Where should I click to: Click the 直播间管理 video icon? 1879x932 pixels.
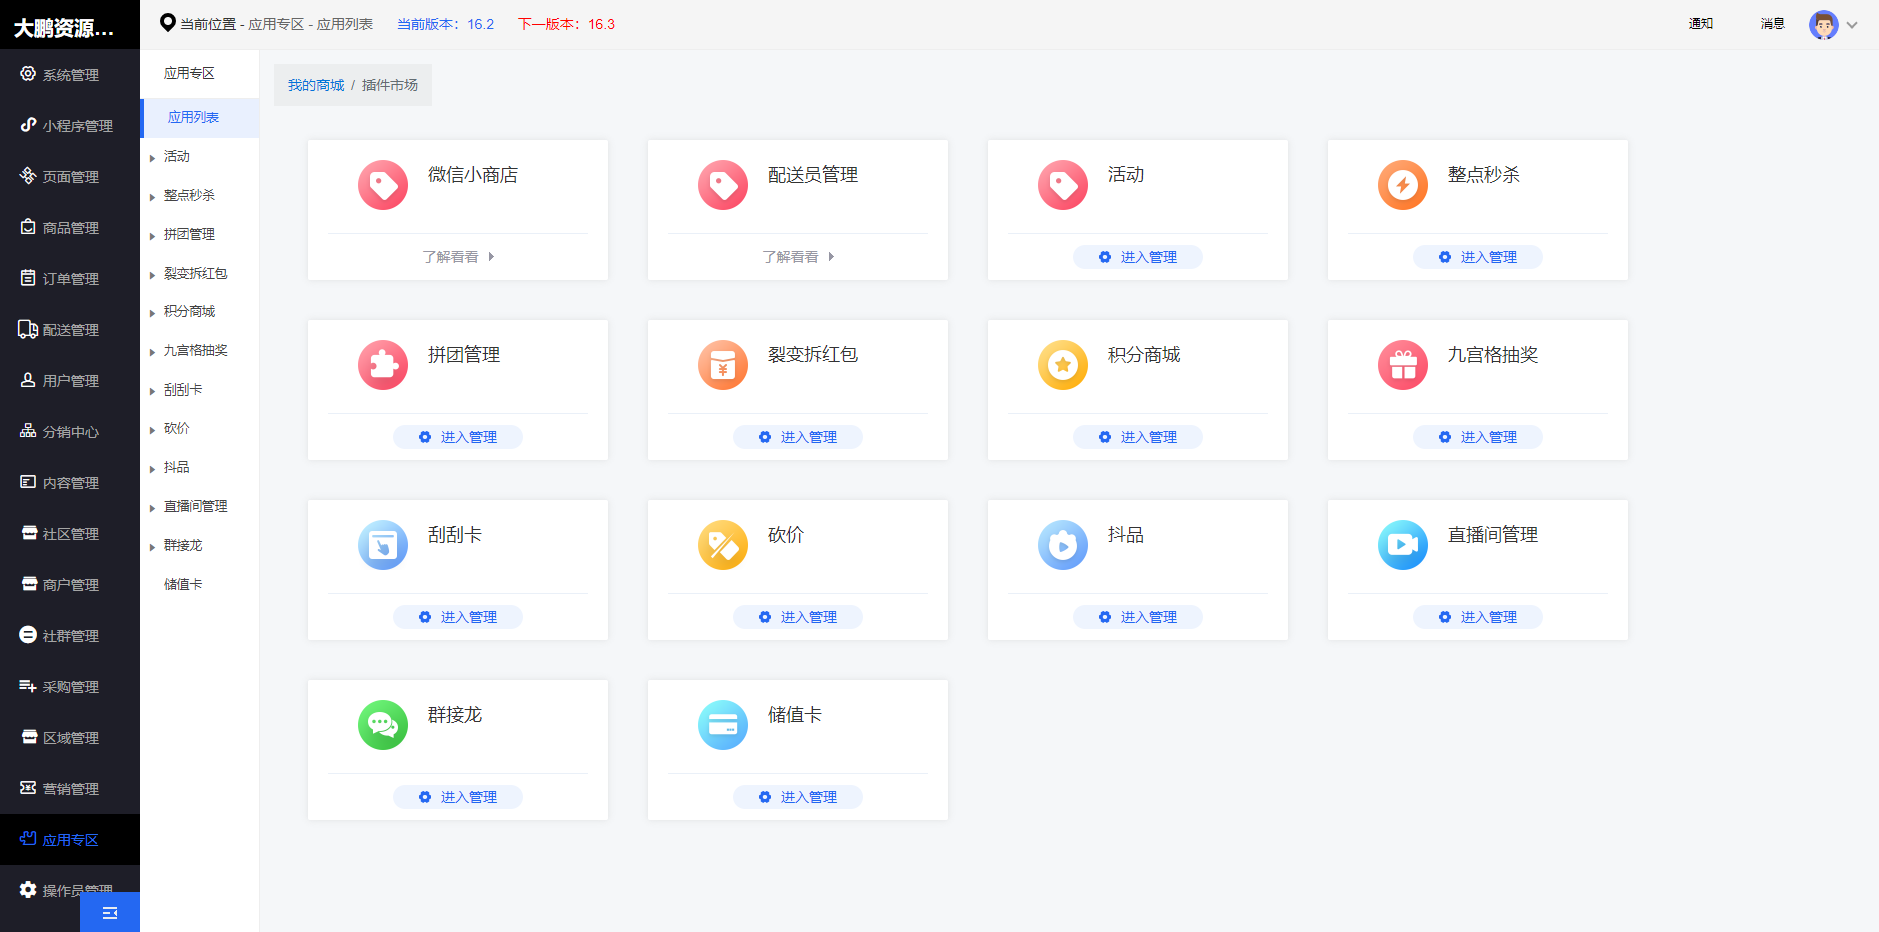tap(1403, 545)
